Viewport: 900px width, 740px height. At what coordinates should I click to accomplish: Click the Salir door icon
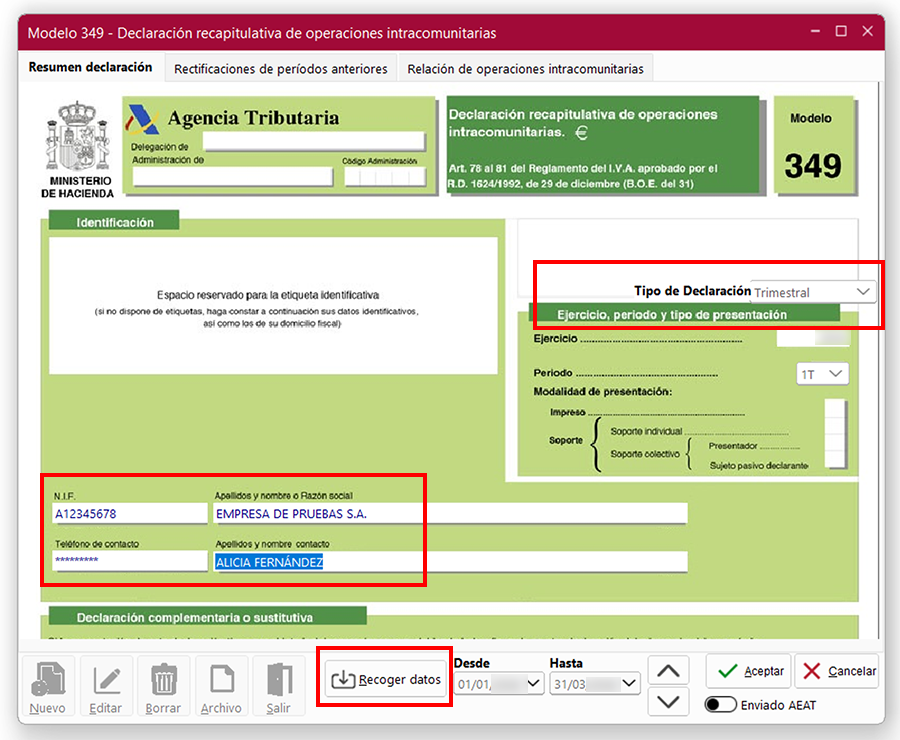(278, 684)
